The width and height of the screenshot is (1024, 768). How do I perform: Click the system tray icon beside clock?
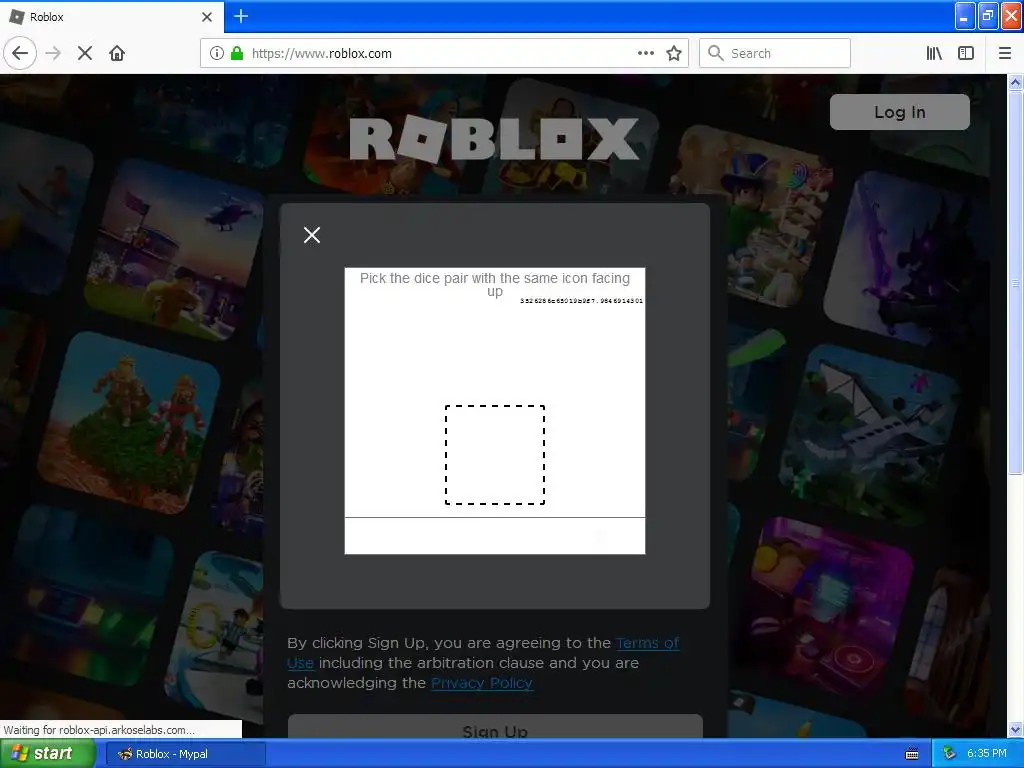tap(950, 754)
